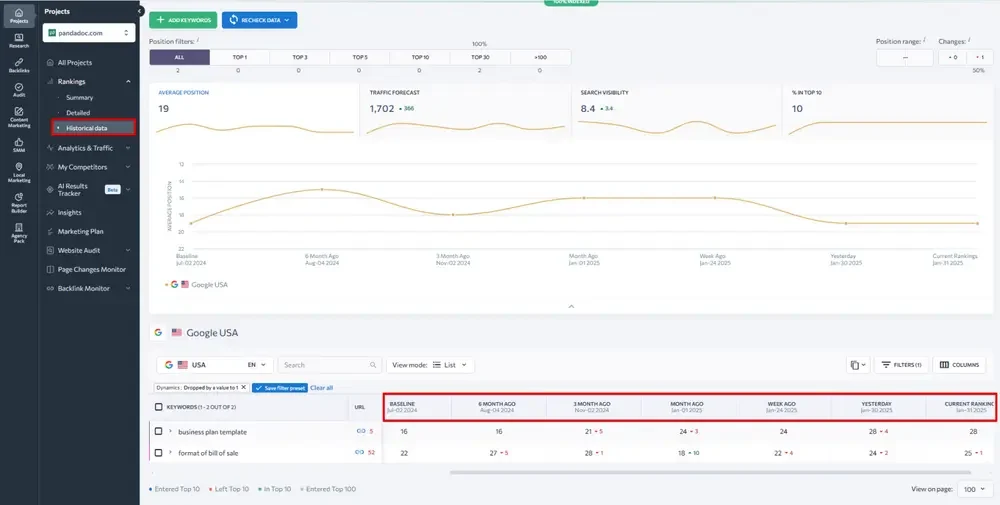Select the TOP 1 position filter

point(240,57)
